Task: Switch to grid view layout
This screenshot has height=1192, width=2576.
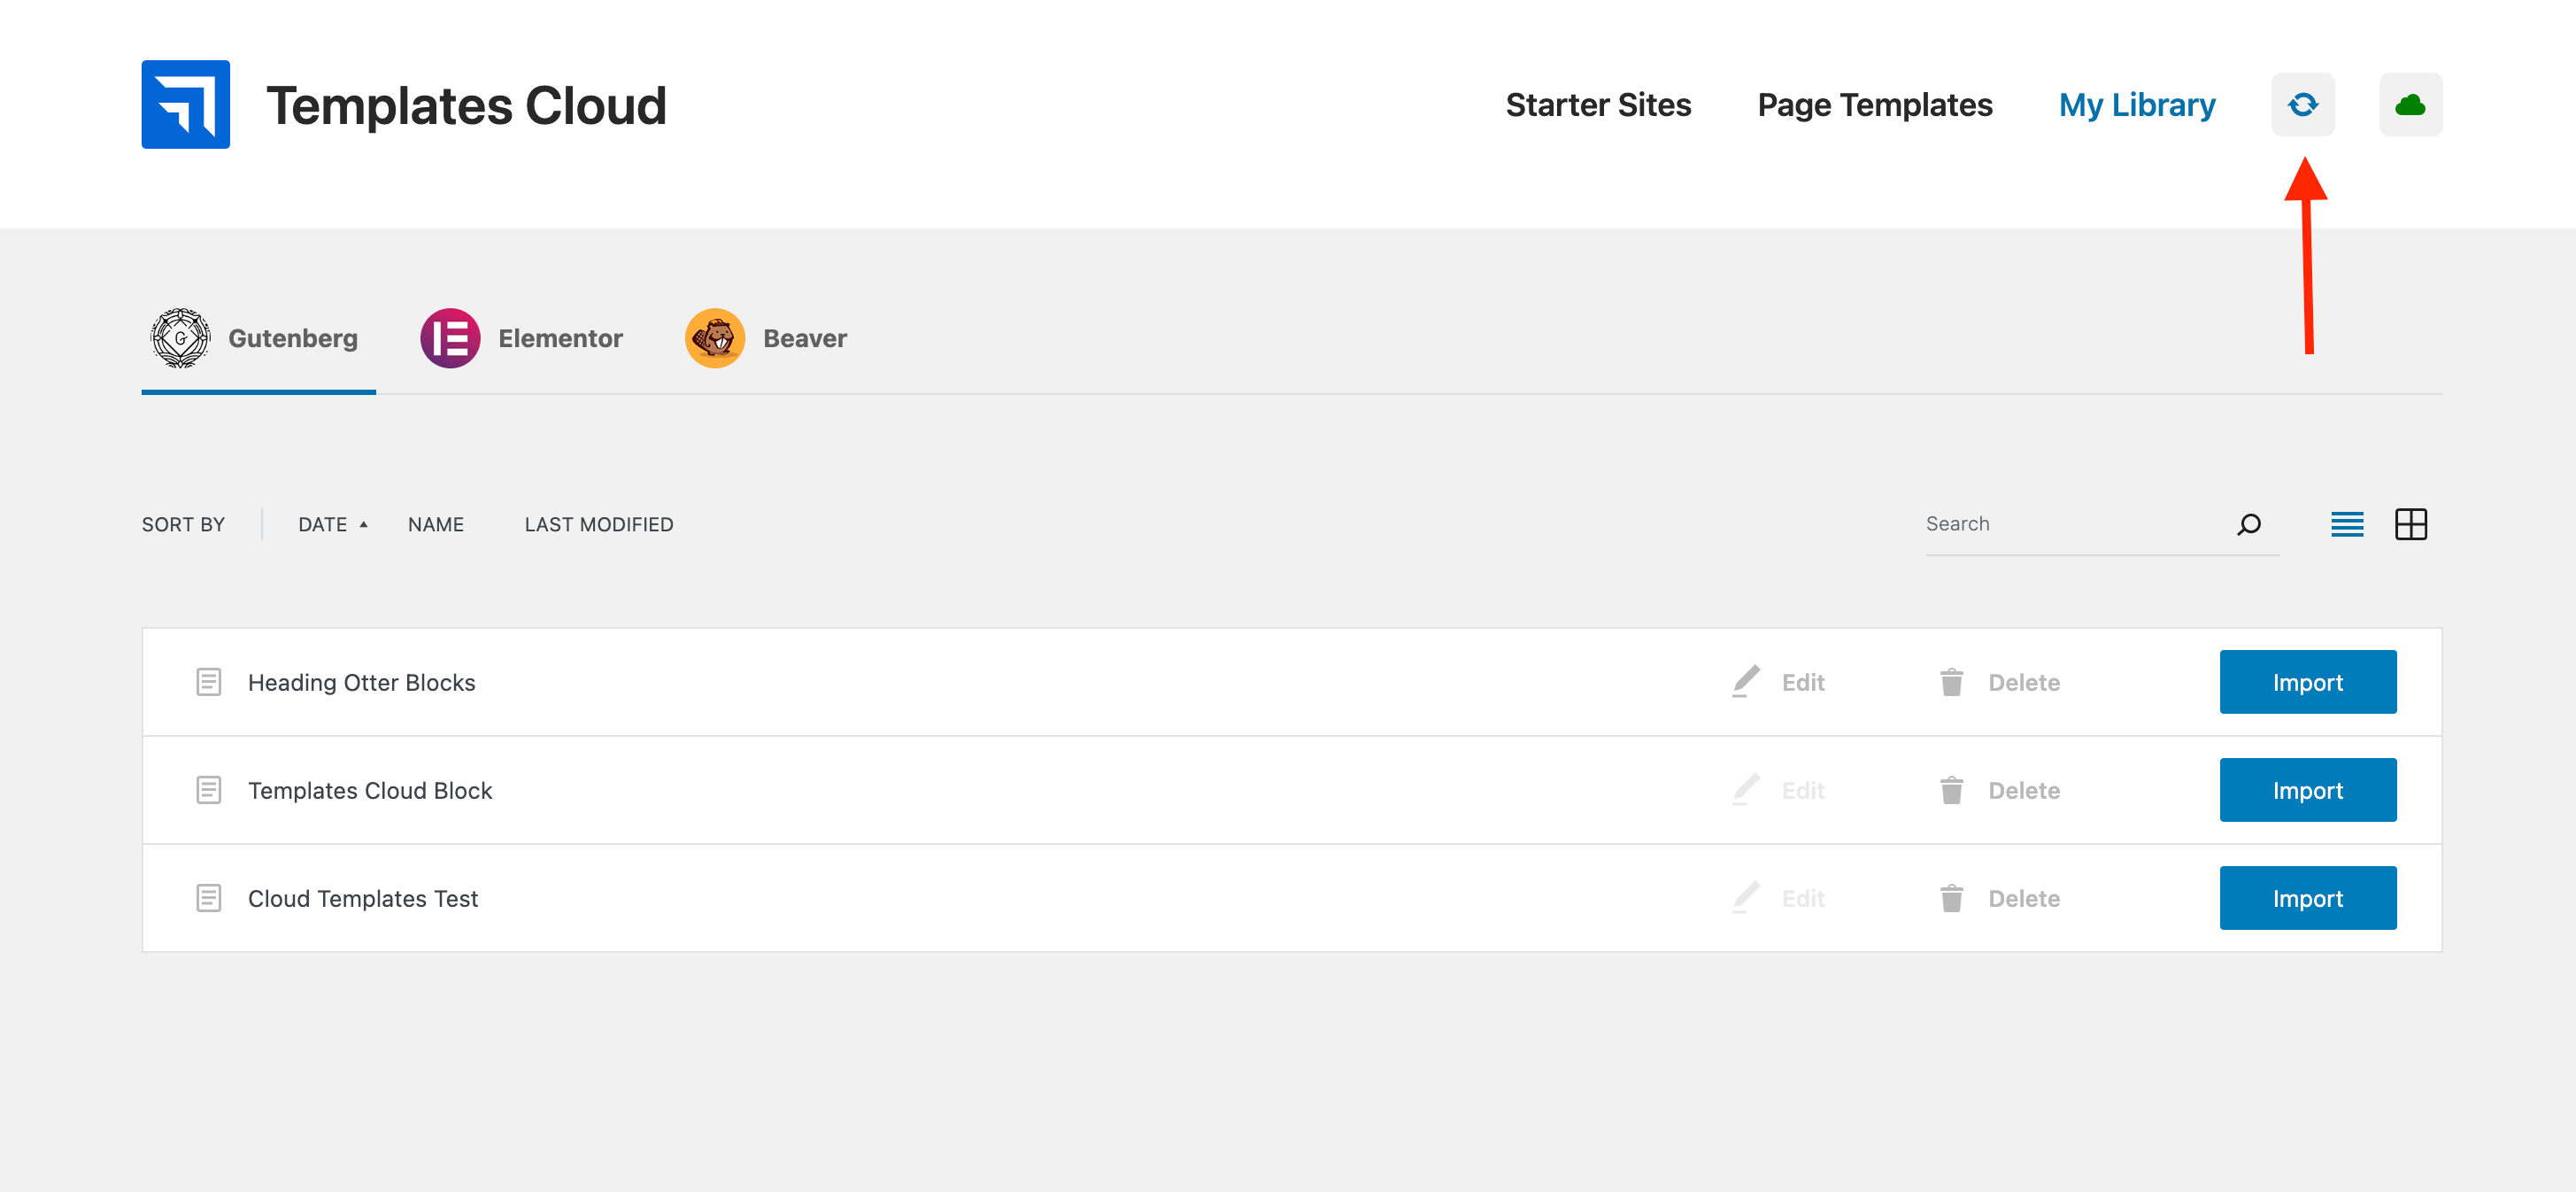Action: (2410, 524)
